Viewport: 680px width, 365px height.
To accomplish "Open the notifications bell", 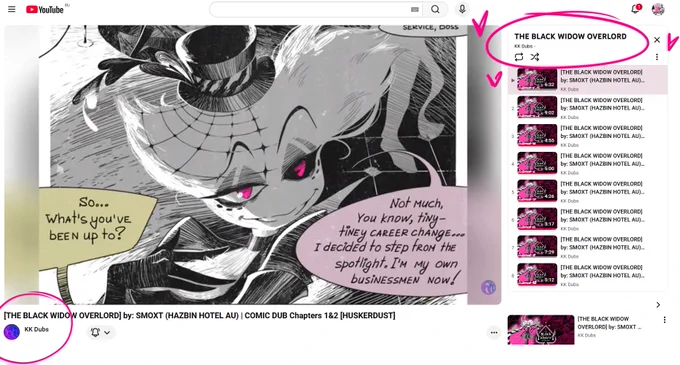I will click(x=635, y=9).
